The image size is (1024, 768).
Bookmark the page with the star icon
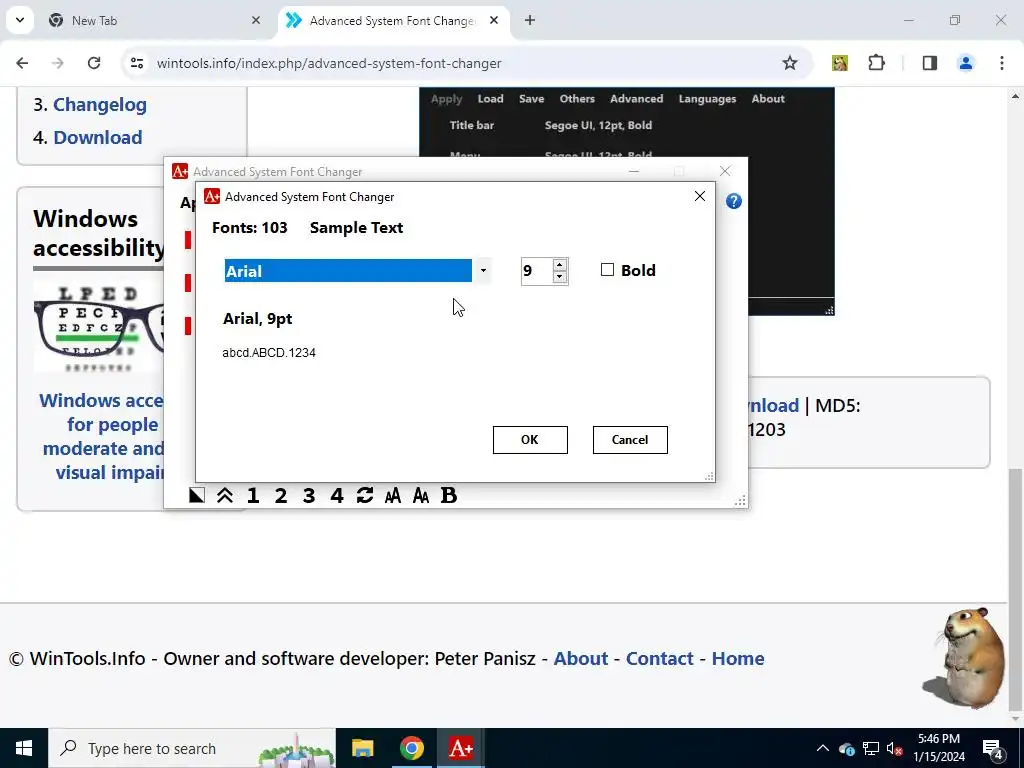point(790,63)
